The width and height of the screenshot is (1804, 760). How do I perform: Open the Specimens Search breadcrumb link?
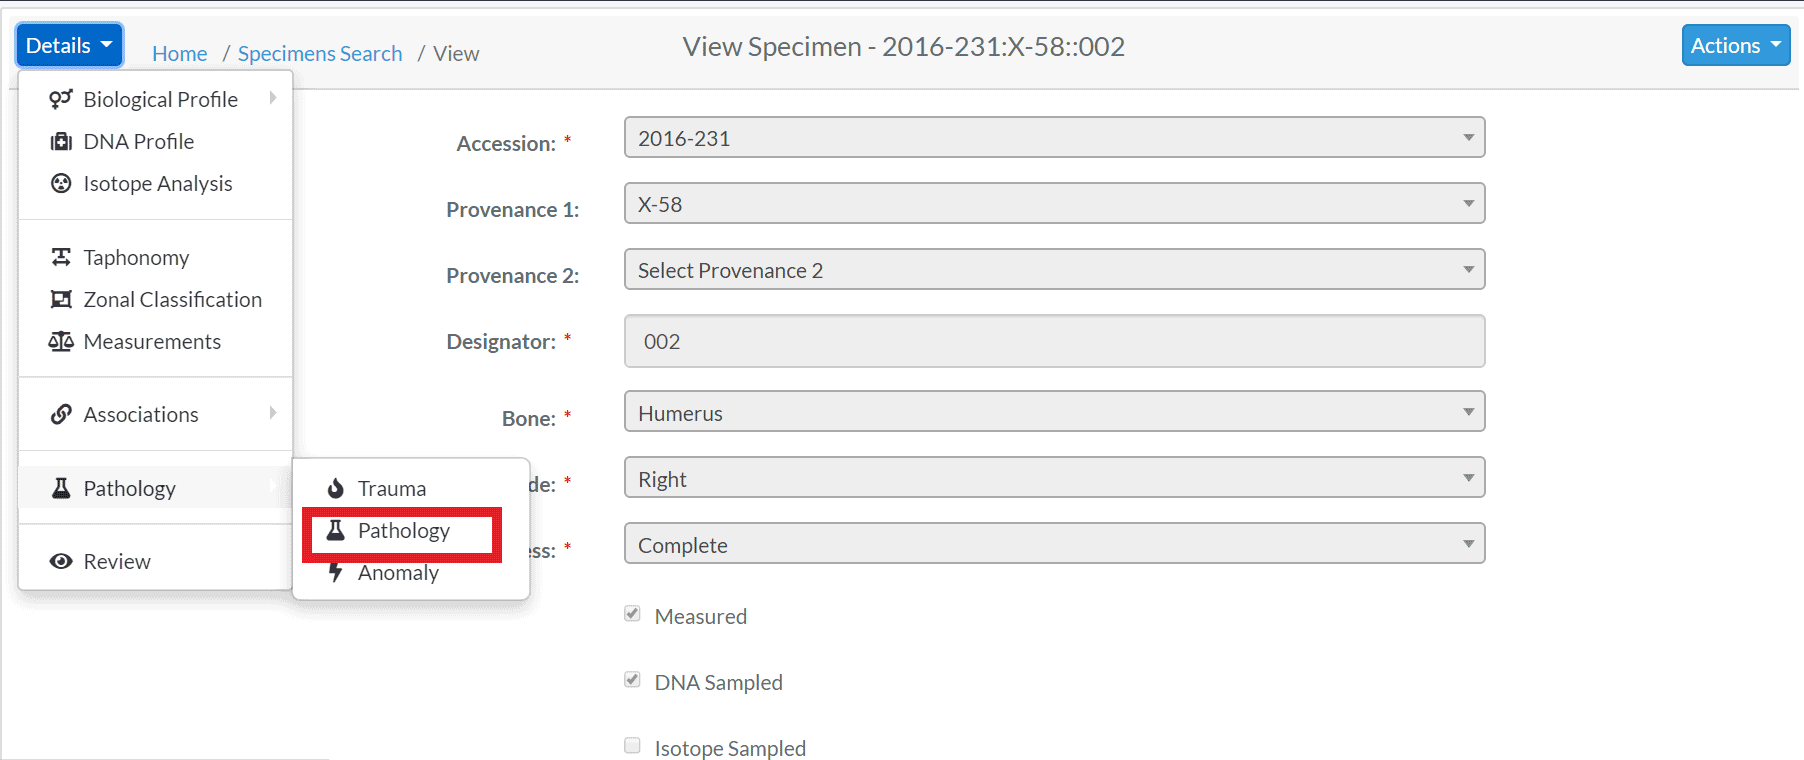point(320,54)
